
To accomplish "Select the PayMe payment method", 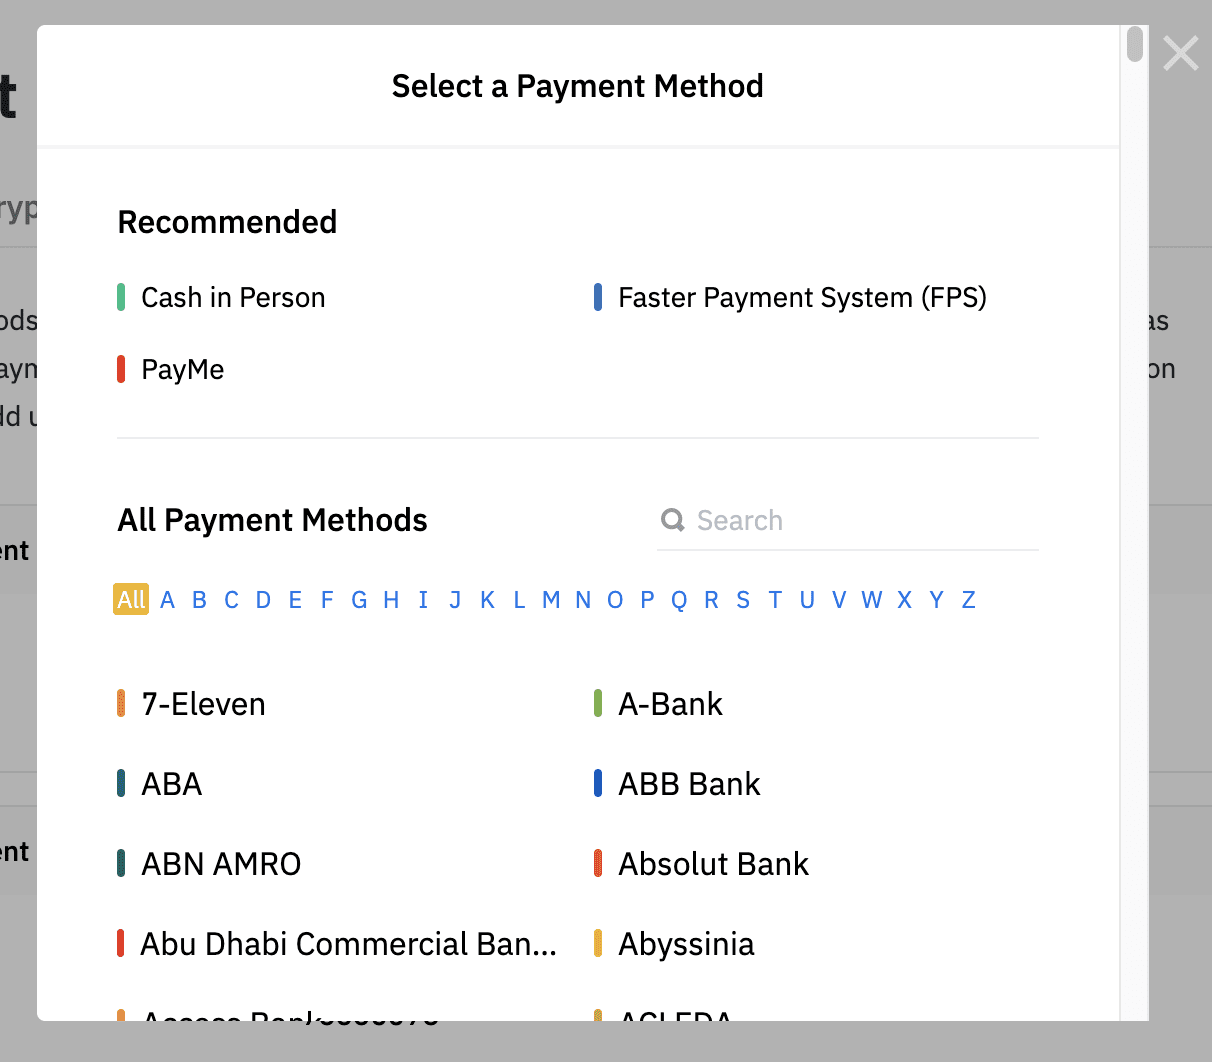I will [182, 369].
